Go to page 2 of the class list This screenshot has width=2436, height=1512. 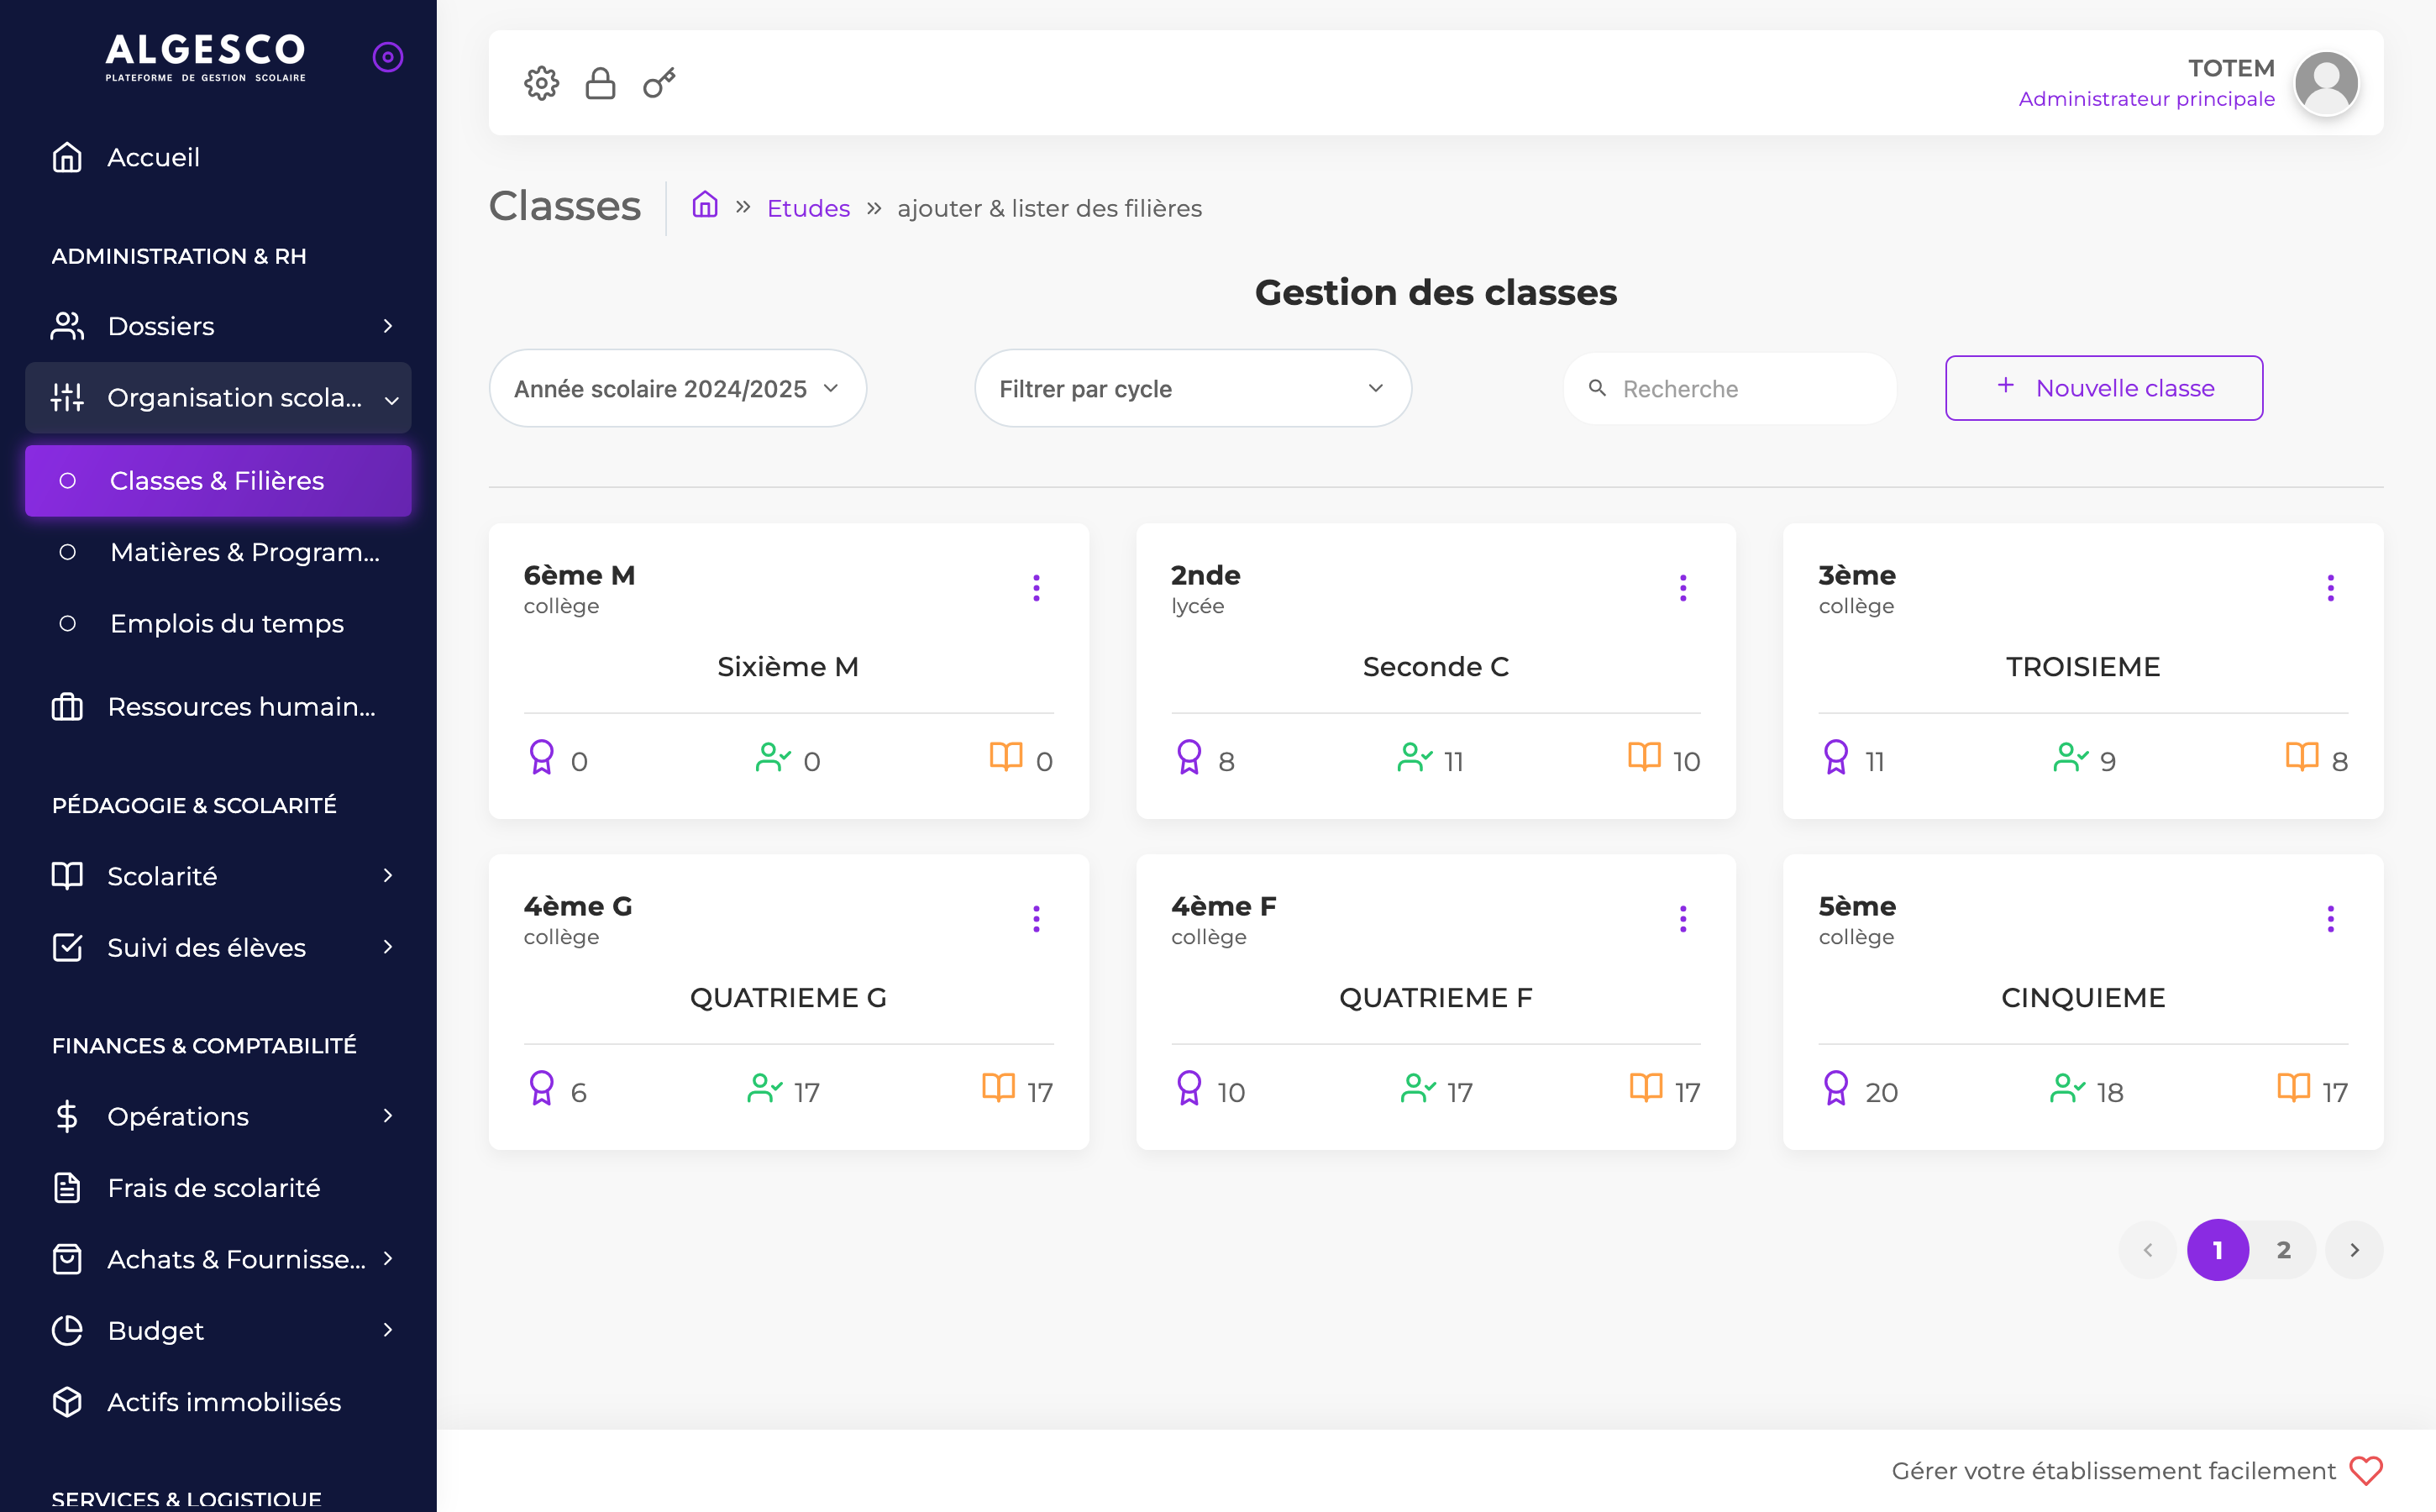2283,1249
